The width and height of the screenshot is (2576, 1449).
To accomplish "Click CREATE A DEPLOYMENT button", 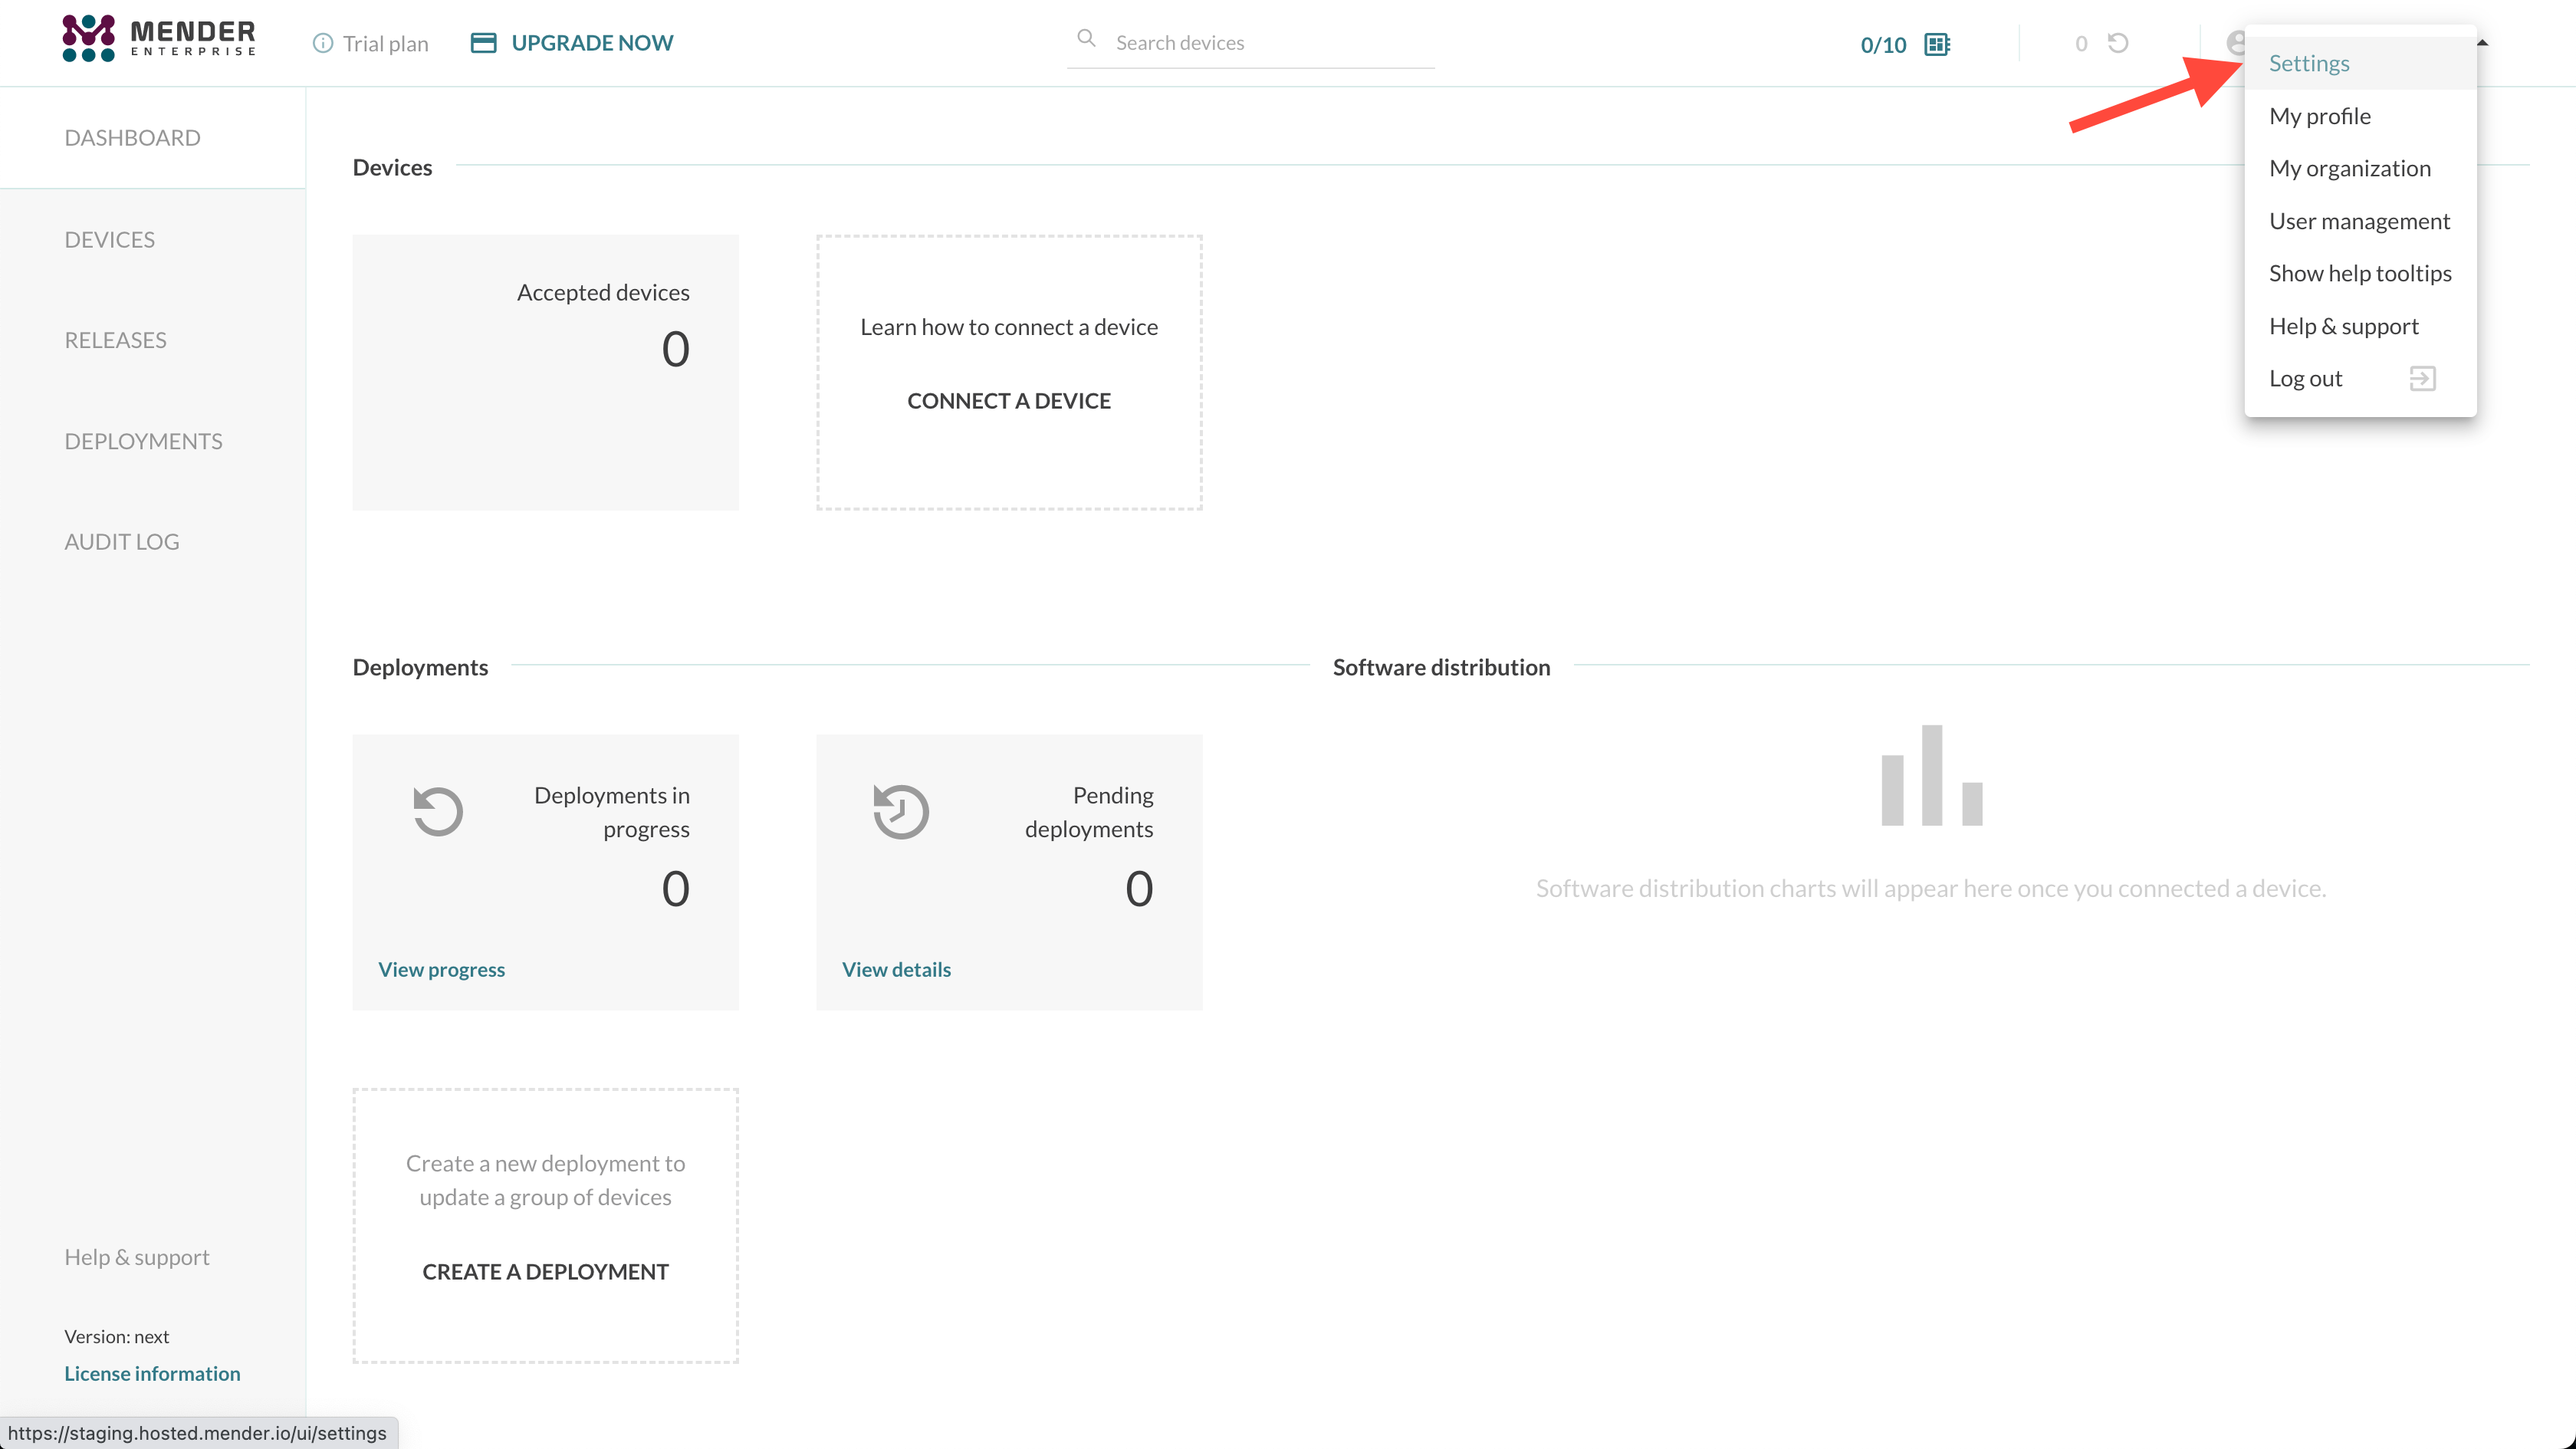I will click(x=545, y=1271).
